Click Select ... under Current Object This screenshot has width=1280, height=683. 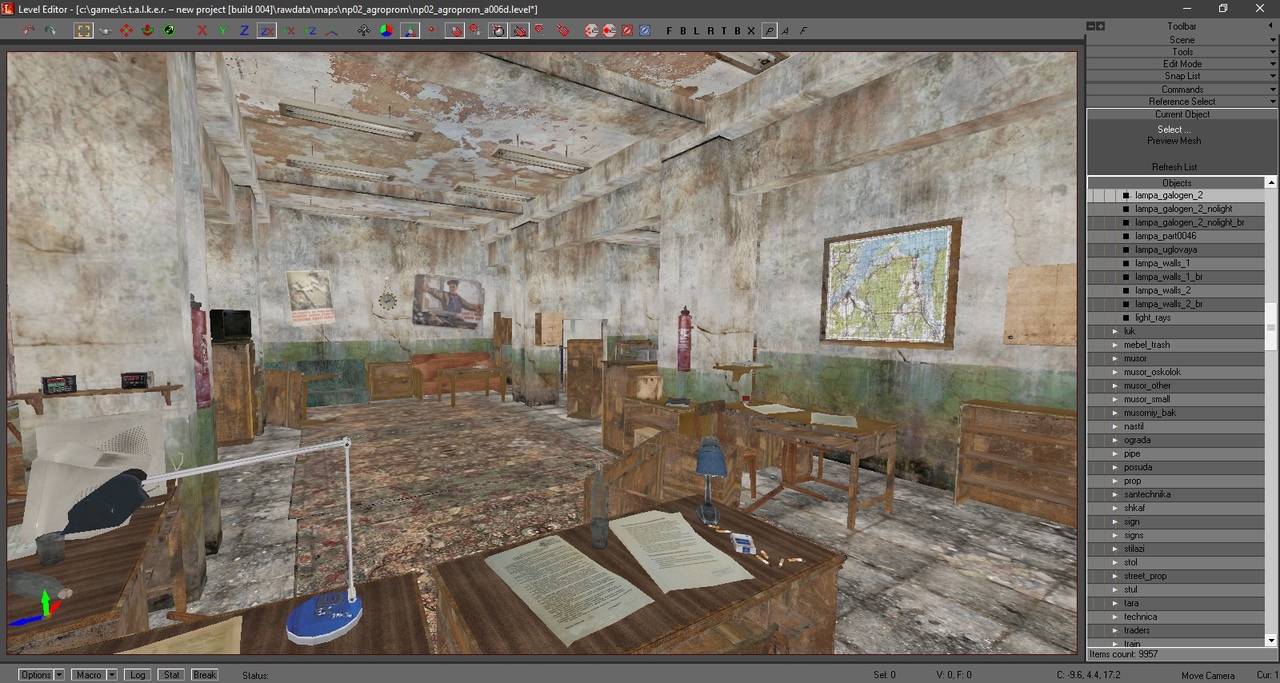1174,129
